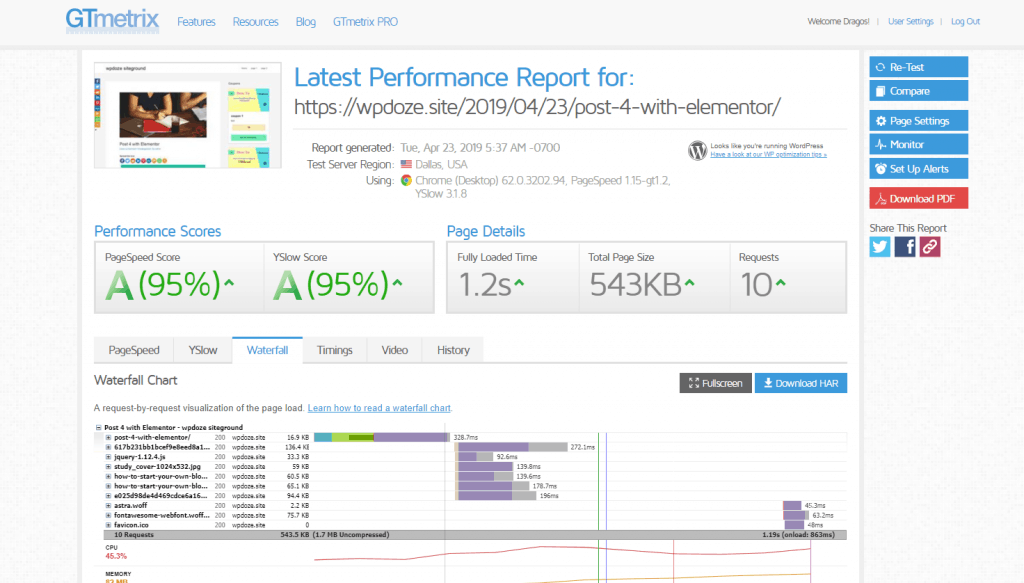Download the report as PDF
The image size is (1024, 583).
918,198
